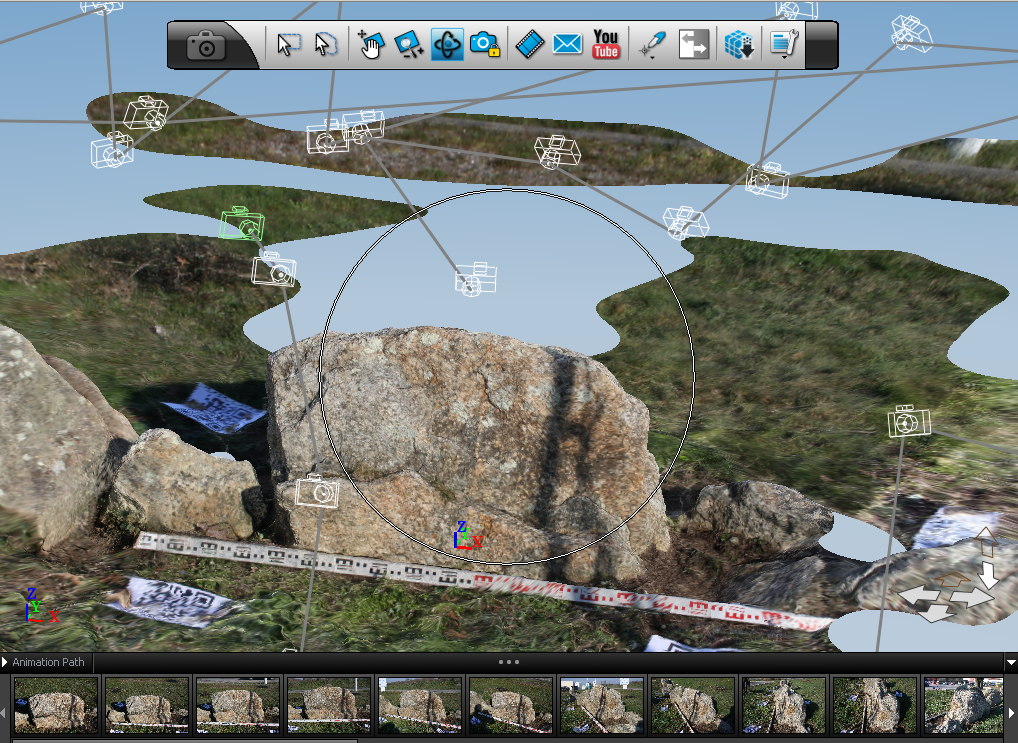Open the pin marker tool dropdown
The height and width of the screenshot is (743, 1018).
coord(651,46)
